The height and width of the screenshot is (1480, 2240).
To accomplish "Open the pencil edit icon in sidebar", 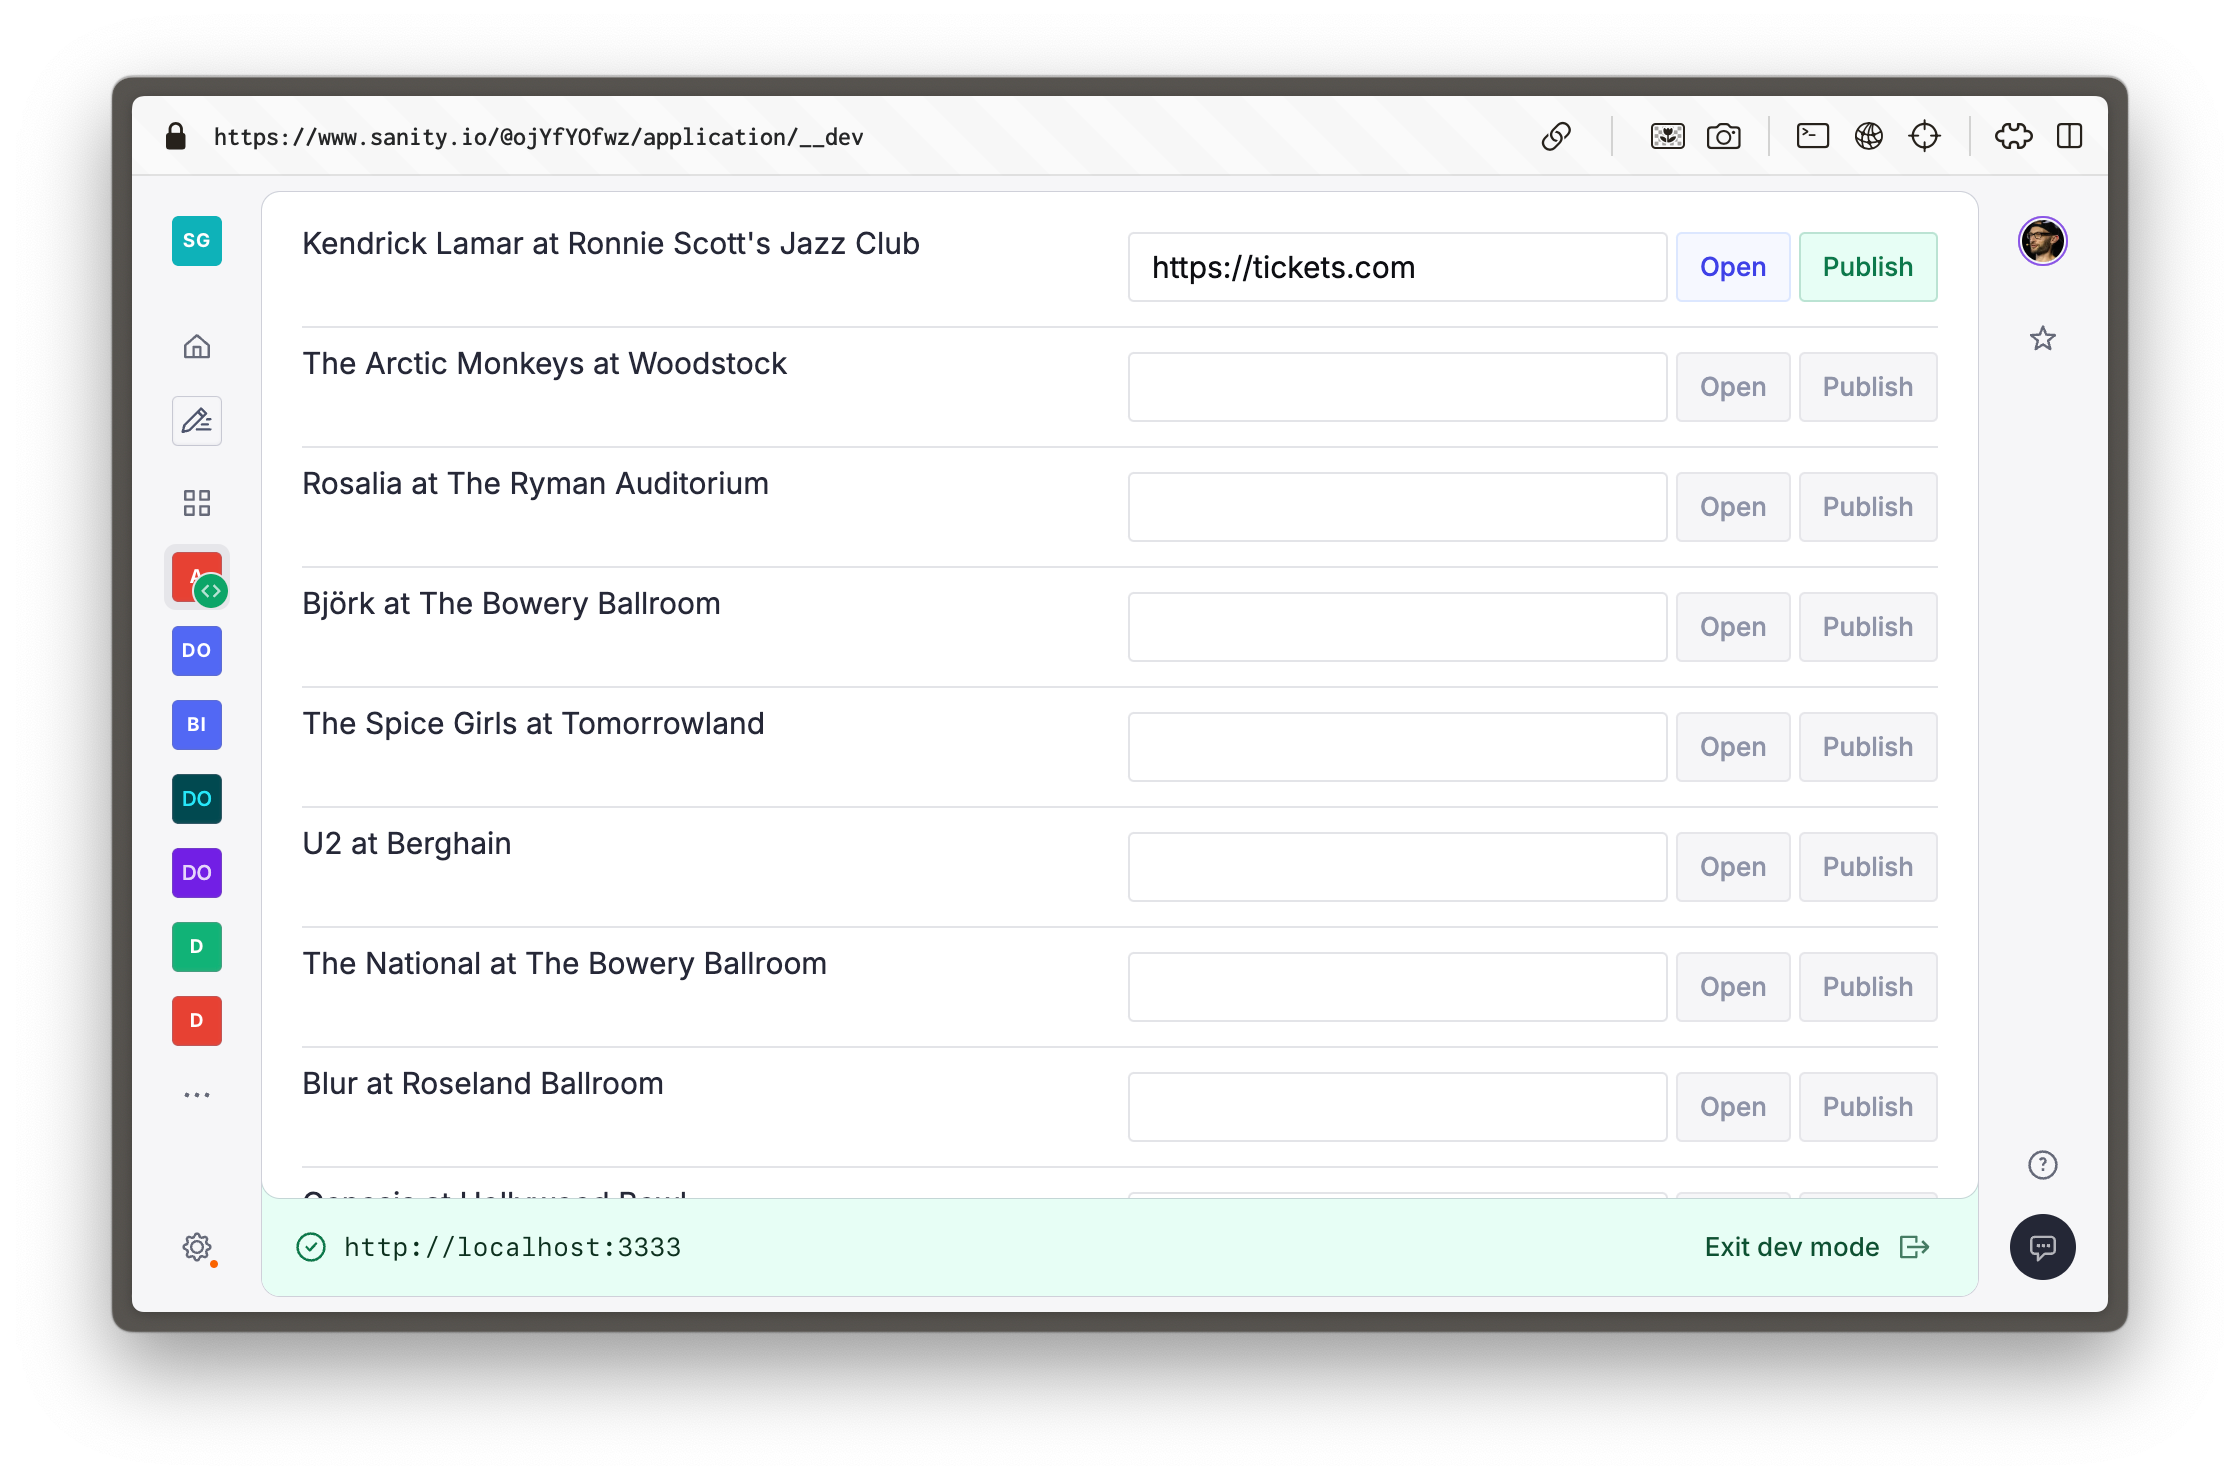I will [197, 421].
